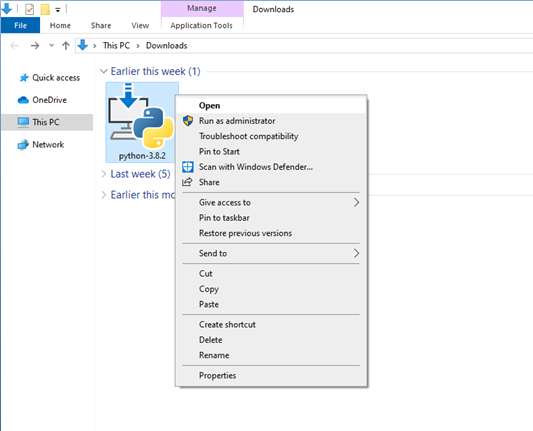Switch to the Share ribbon tab
533x431 pixels.
pyautogui.click(x=101, y=25)
